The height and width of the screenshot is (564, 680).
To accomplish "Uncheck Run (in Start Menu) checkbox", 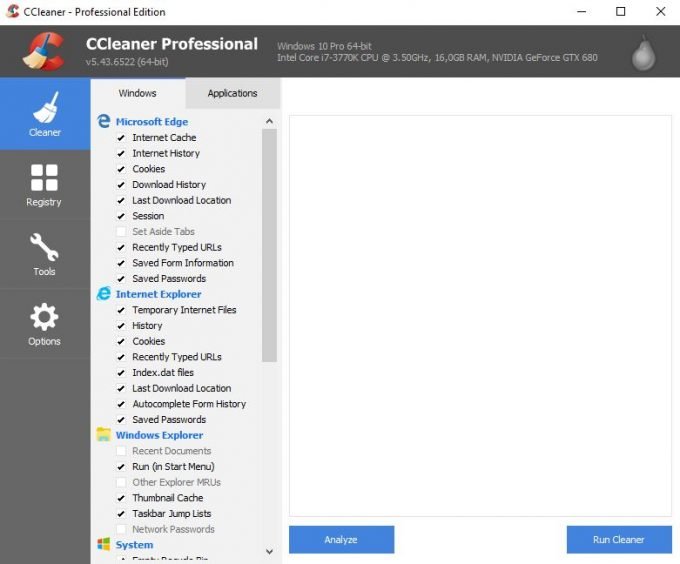I will coord(121,466).
